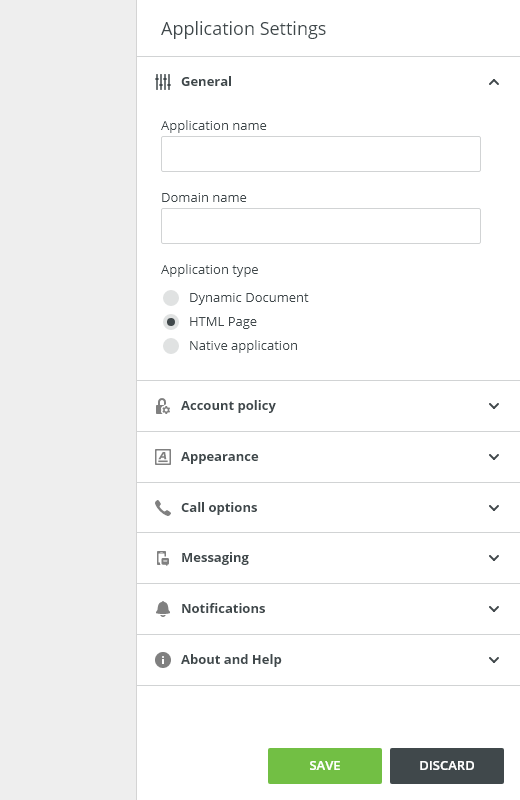520x800 pixels.
Task: Click the General sliders icon
Action: [163, 82]
